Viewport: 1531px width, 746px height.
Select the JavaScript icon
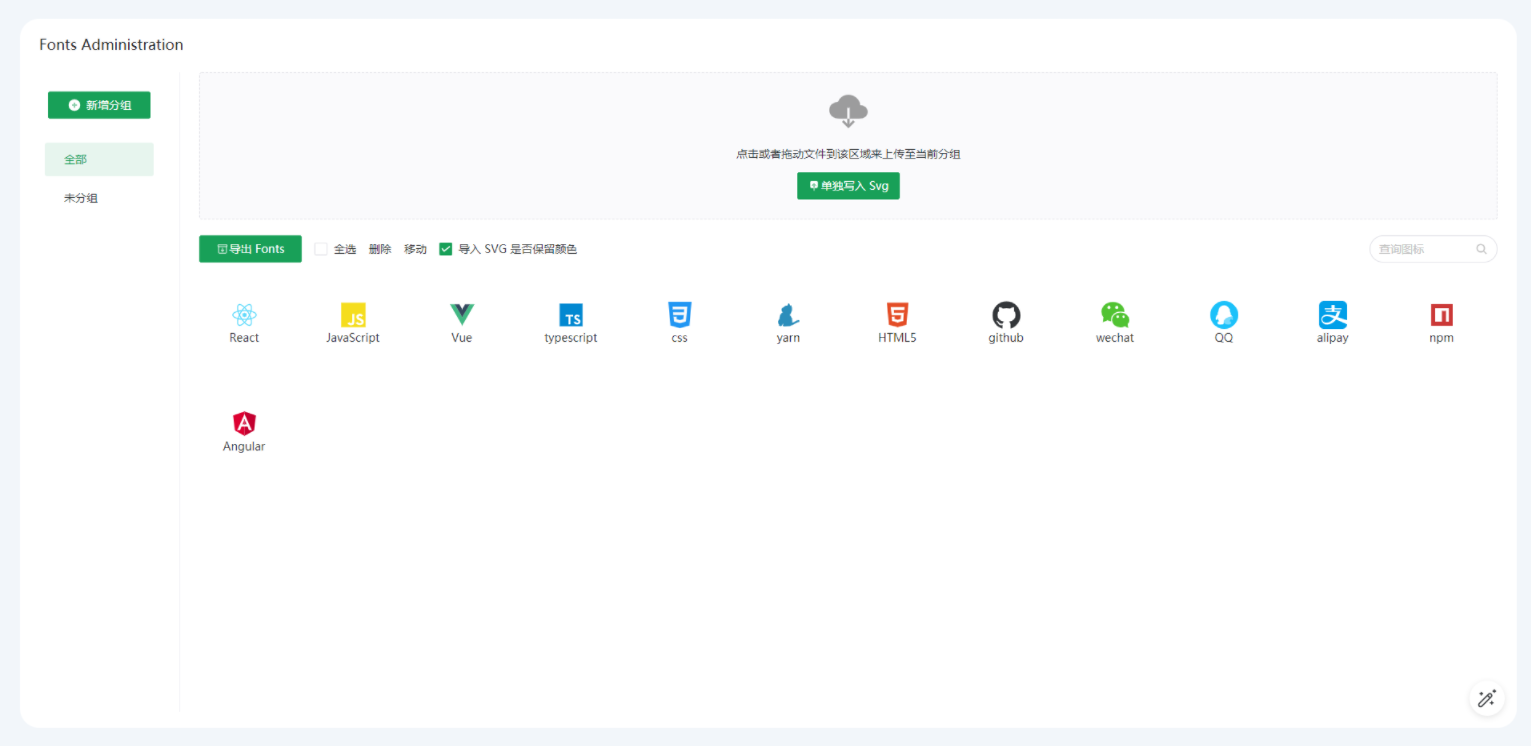353,315
